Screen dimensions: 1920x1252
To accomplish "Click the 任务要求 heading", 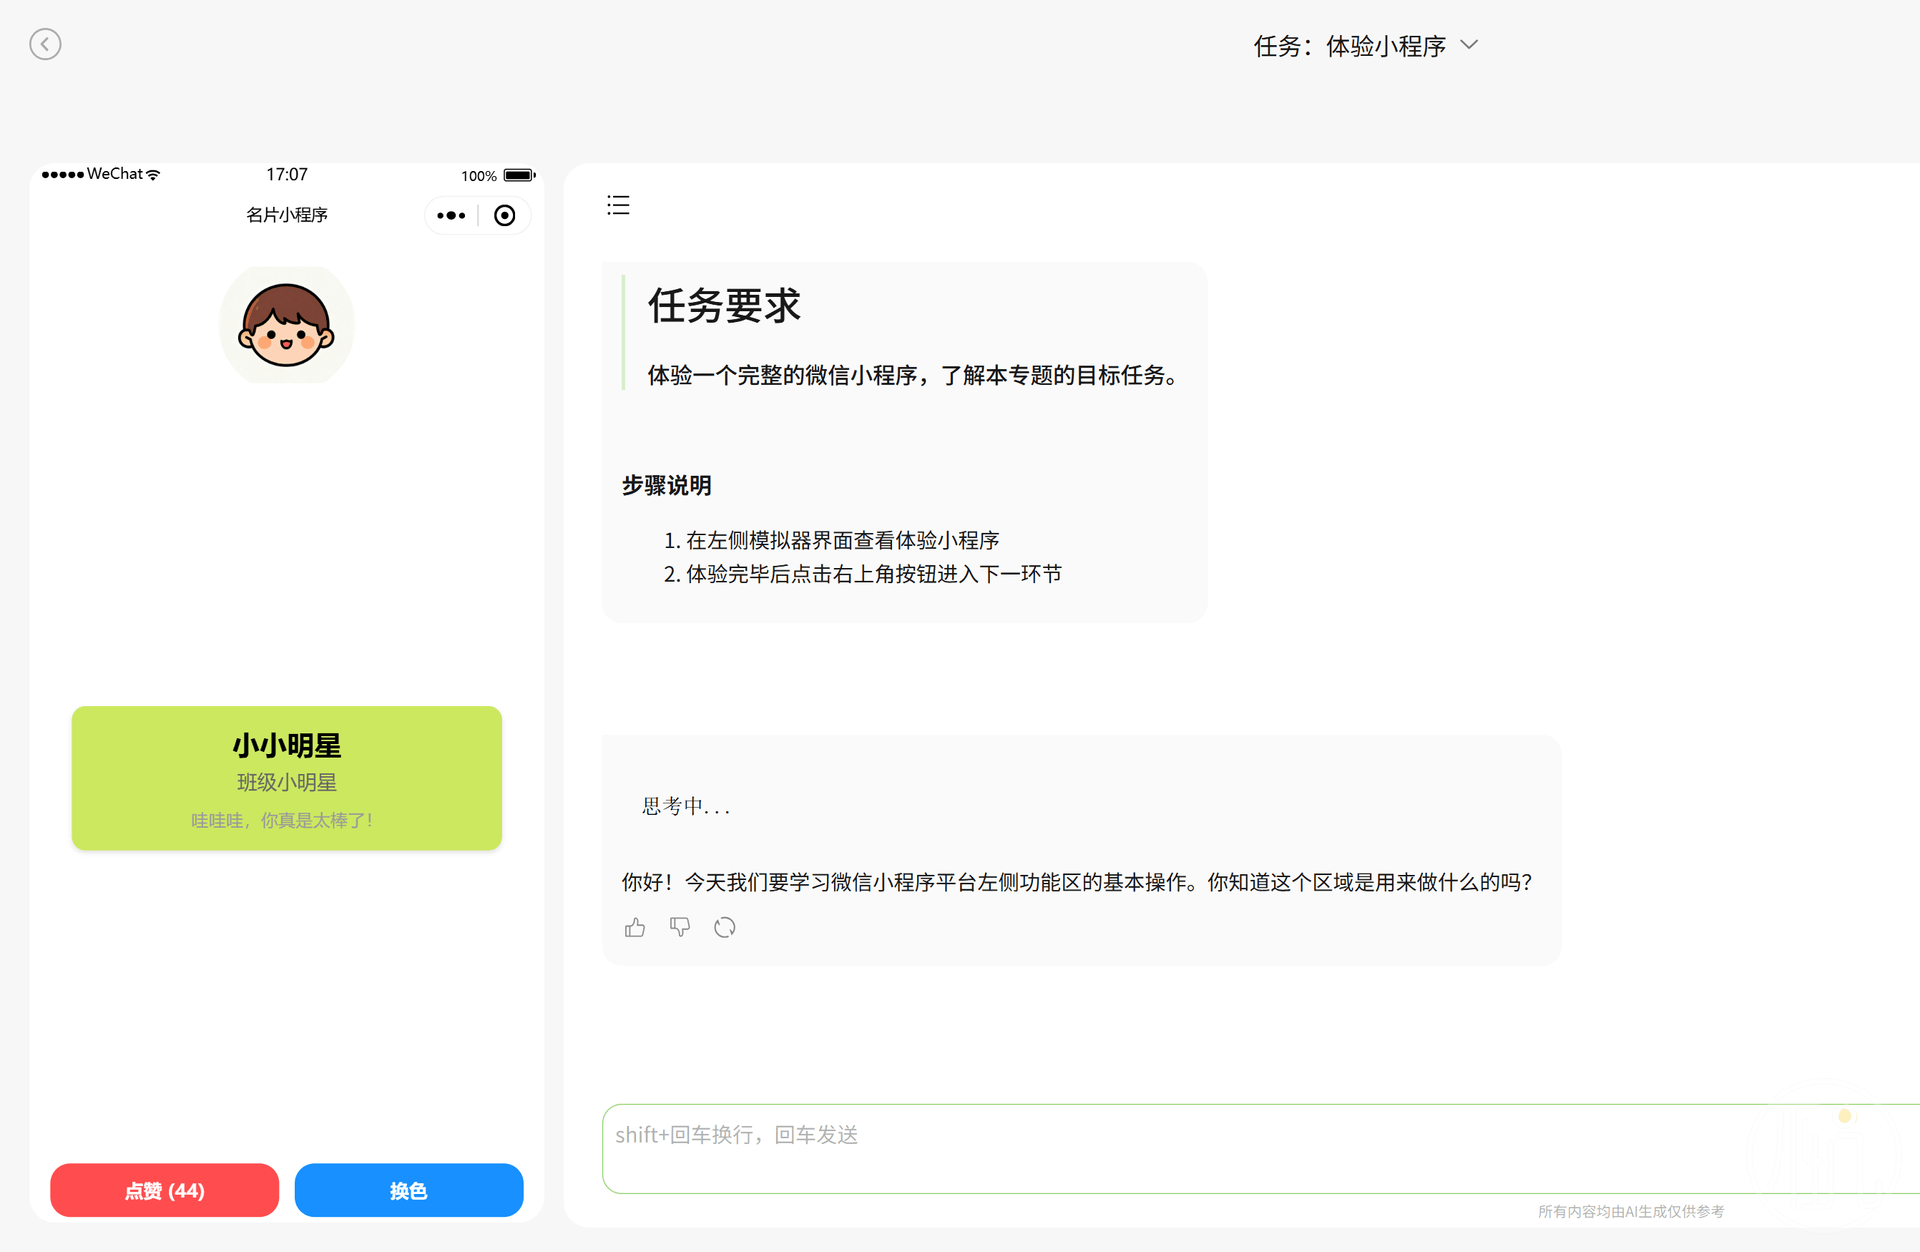I will [x=724, y=306].
